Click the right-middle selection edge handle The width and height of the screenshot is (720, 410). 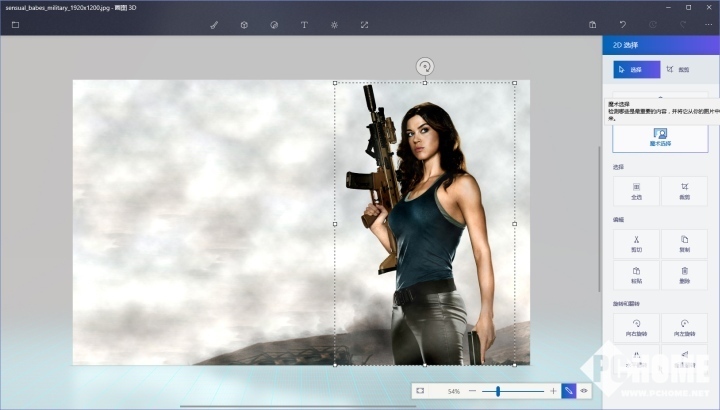pyautogui.click(x=514, y=224)
